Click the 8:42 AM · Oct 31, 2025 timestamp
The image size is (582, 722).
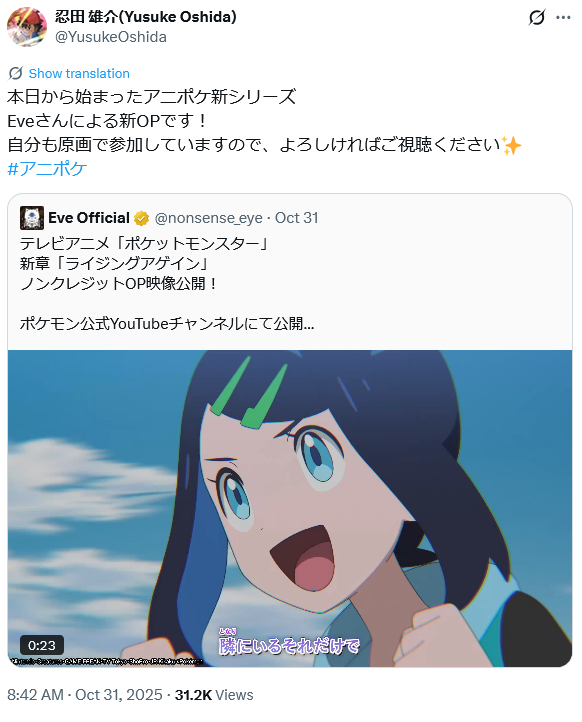pos(85,694)
